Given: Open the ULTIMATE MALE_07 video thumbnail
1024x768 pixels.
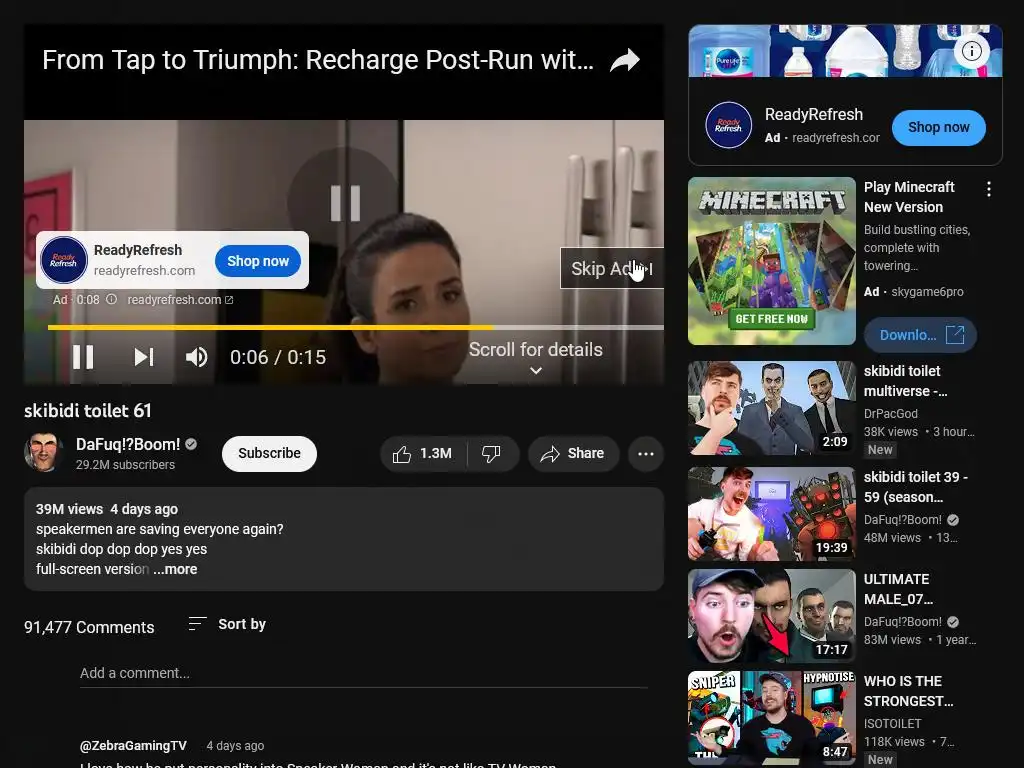Looking at the screenshot, I should [772, 616].
